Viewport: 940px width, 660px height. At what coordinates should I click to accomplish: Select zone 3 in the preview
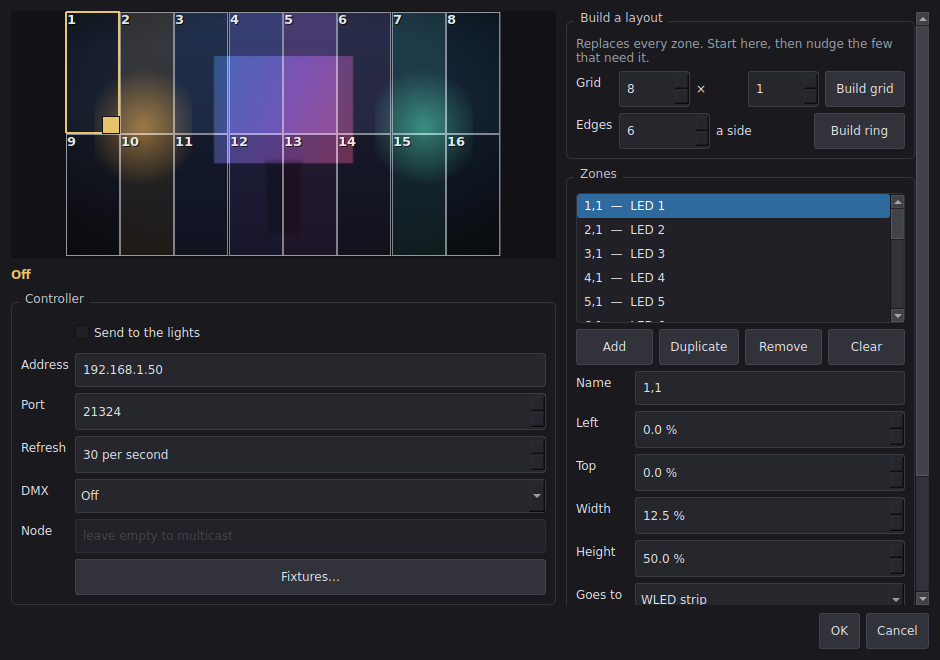click(x=201, y=73)
